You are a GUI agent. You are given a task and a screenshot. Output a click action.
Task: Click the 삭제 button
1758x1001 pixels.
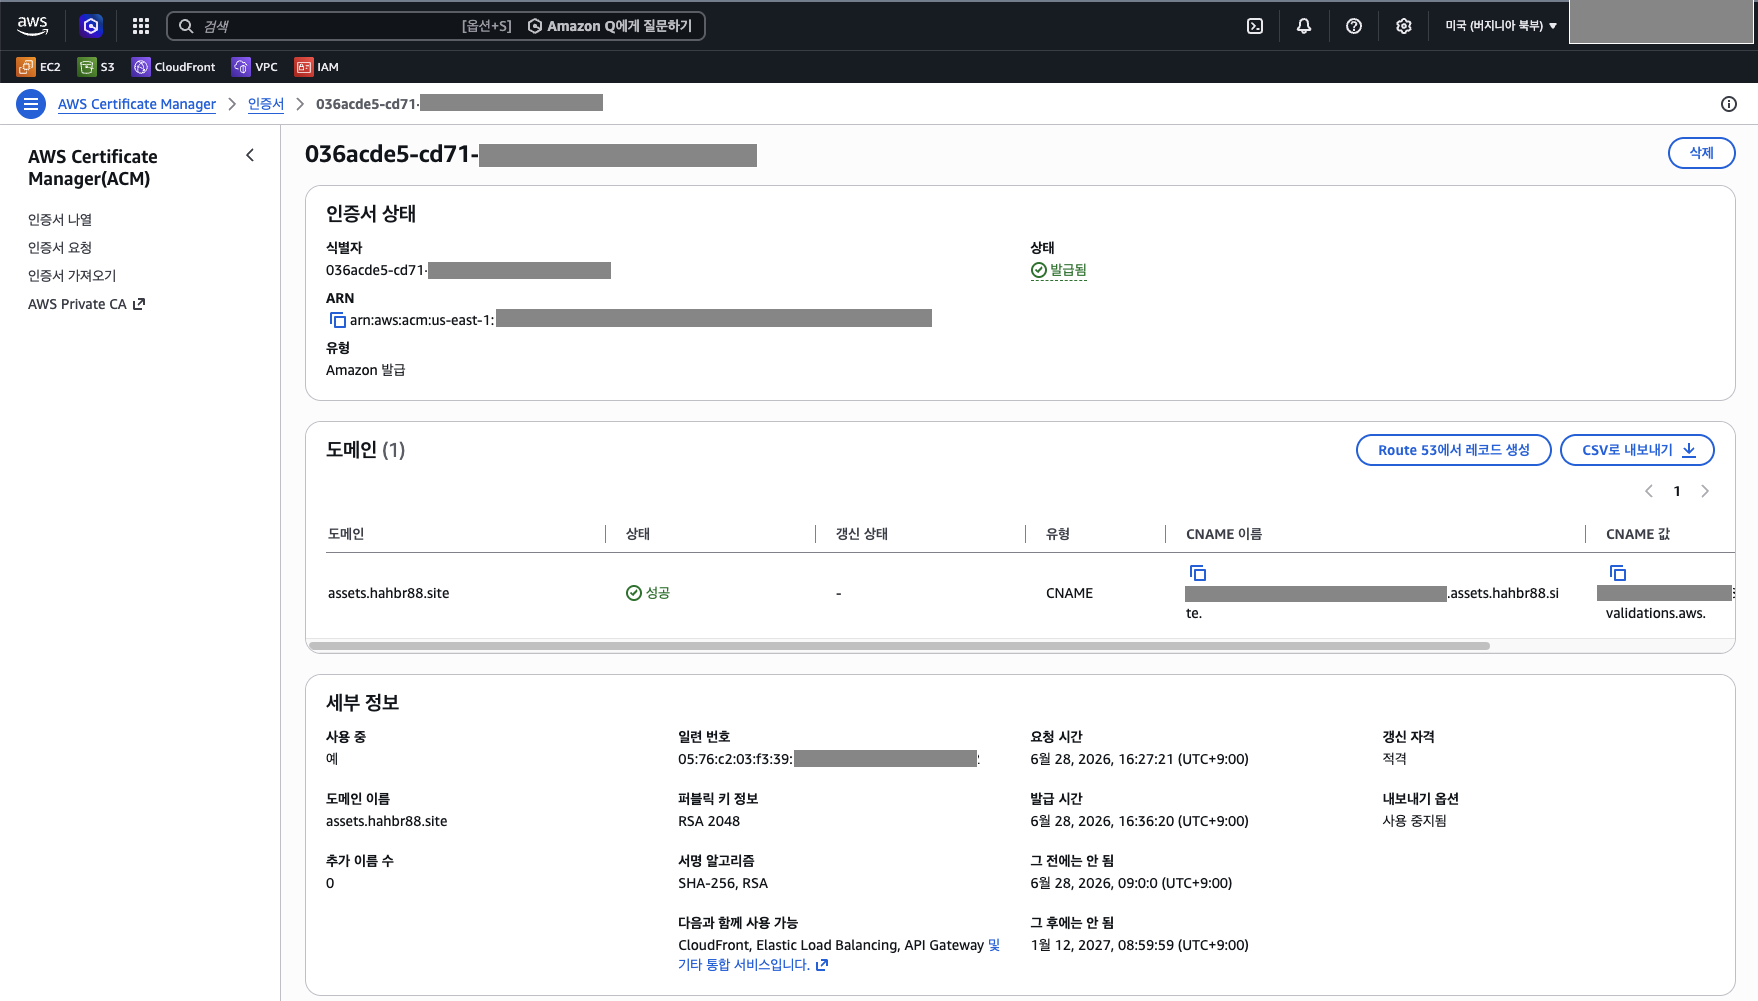click(x=1701, y=153)
